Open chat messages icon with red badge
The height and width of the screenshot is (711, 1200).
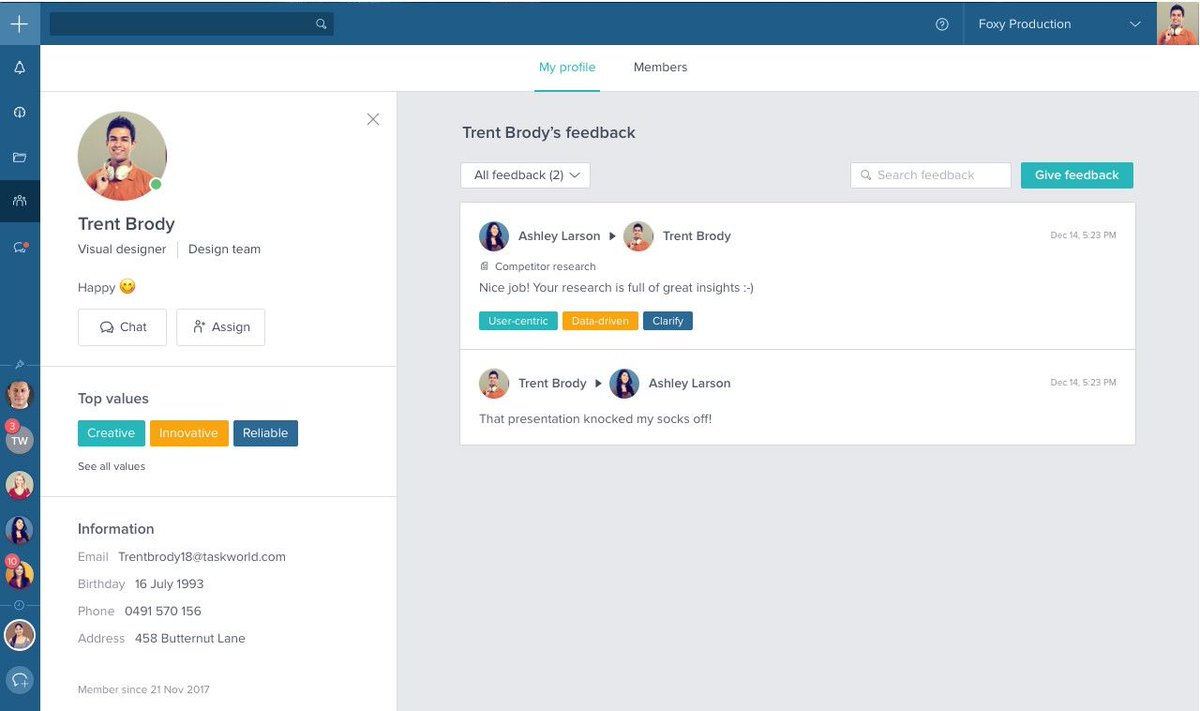click(x=20, y=245)
